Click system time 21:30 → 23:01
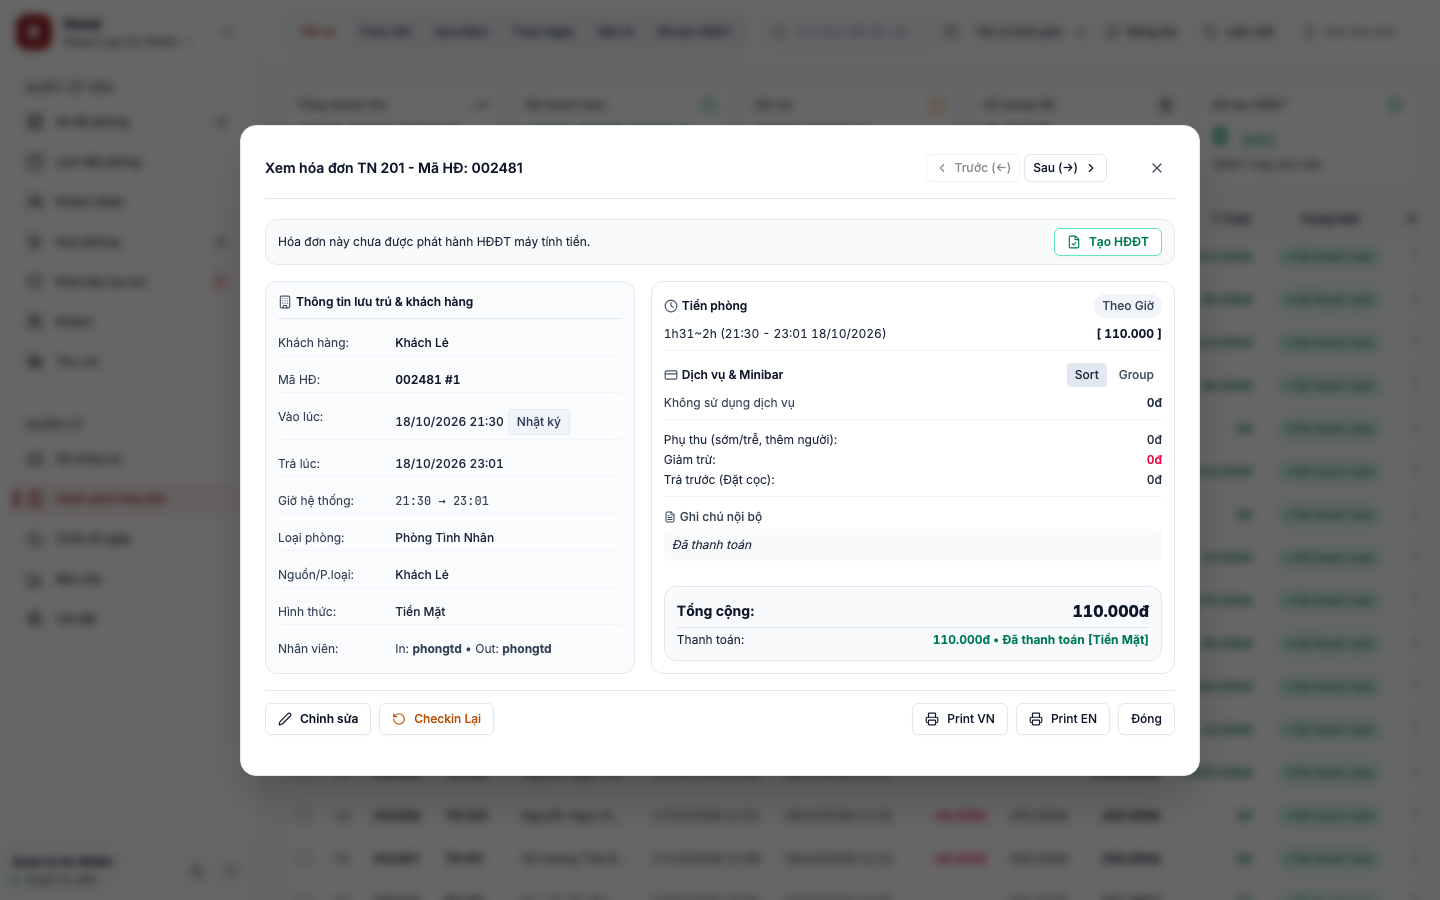This screenshot has width=1440, height=900. tap(442, 501)
